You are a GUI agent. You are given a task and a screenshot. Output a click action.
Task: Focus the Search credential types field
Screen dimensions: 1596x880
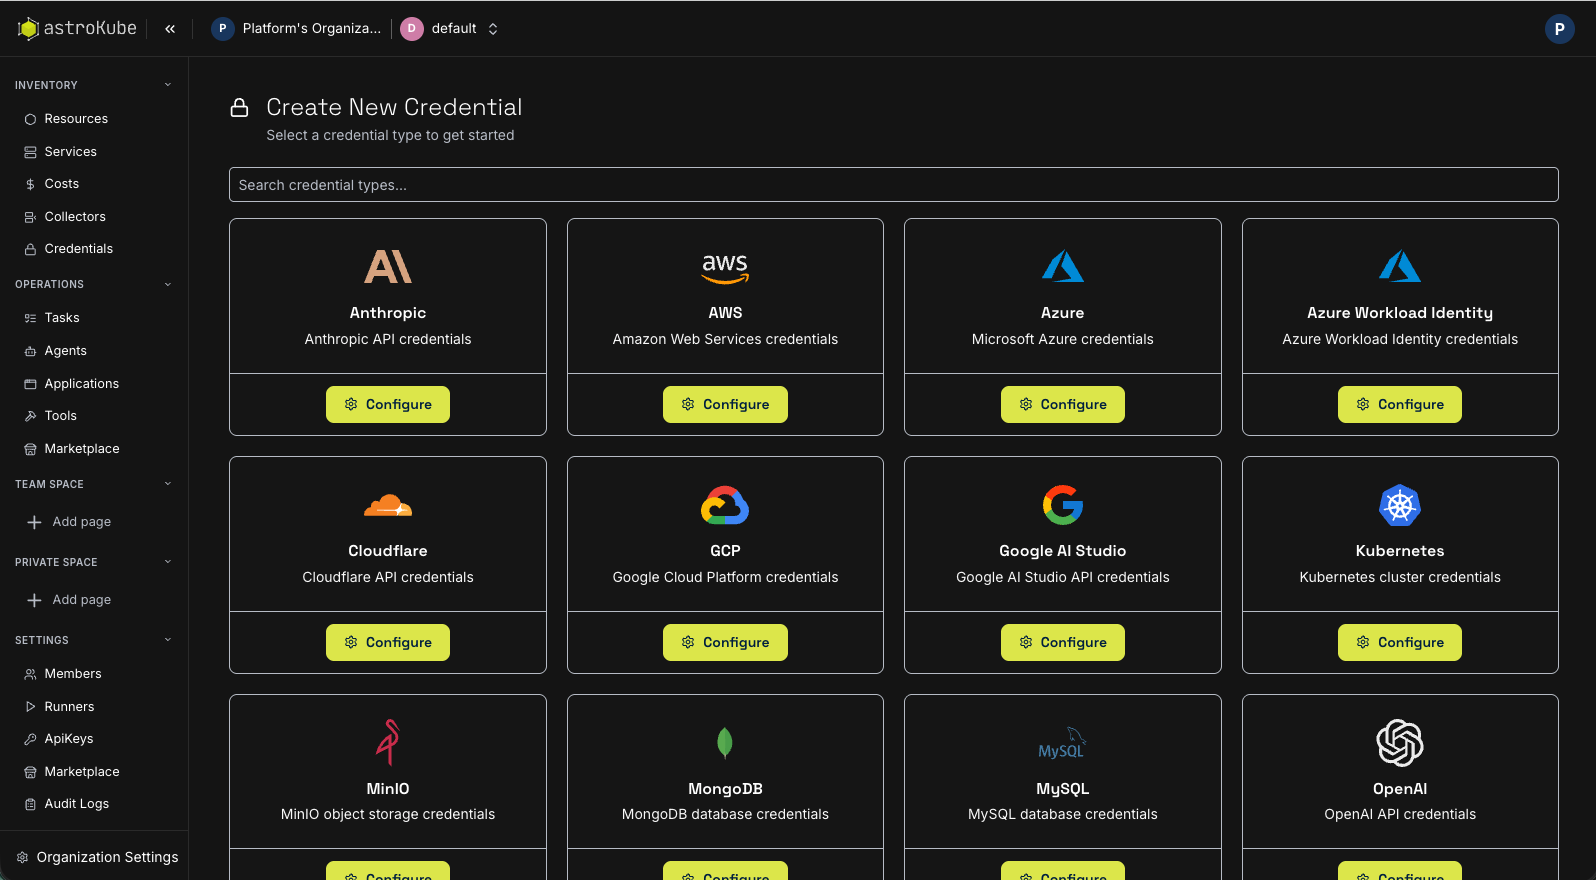(x=893, y=185)
